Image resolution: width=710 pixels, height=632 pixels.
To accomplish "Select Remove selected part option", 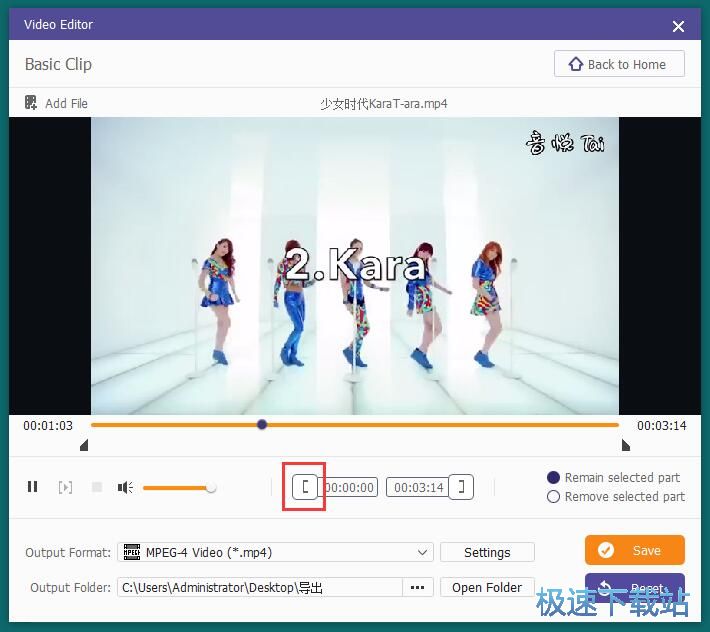I will tap(616, 497).
